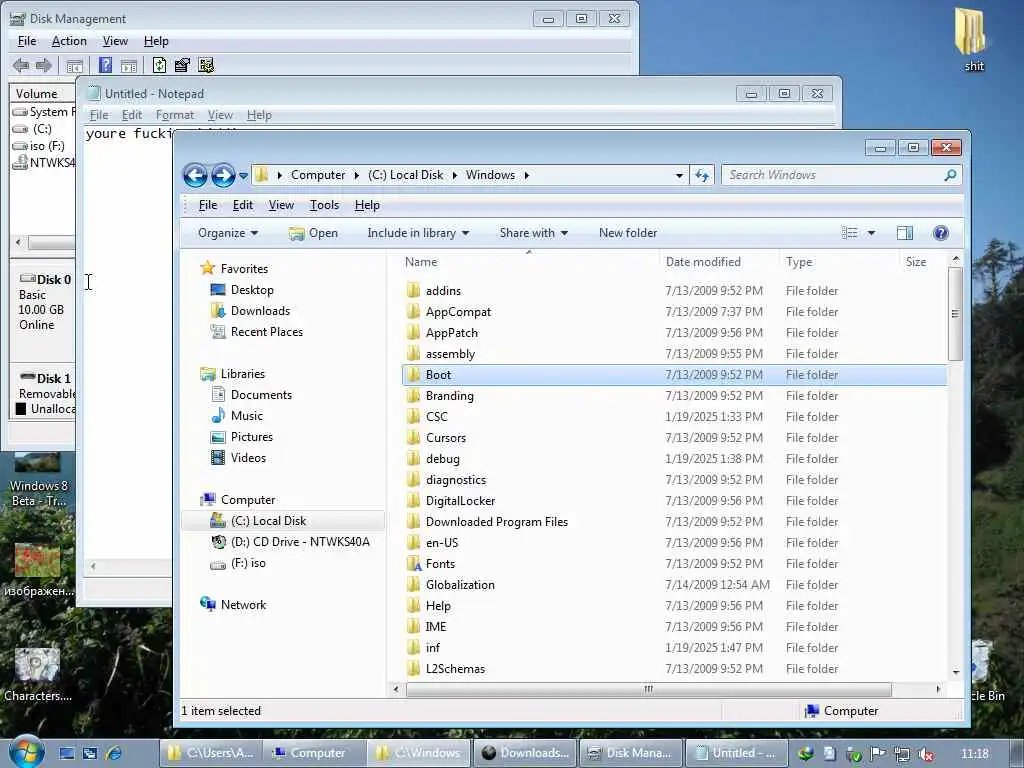The height and width of the screenshot is (768, 1024).
Task: Select the debug folder row
Action: [x=674, y=458]
